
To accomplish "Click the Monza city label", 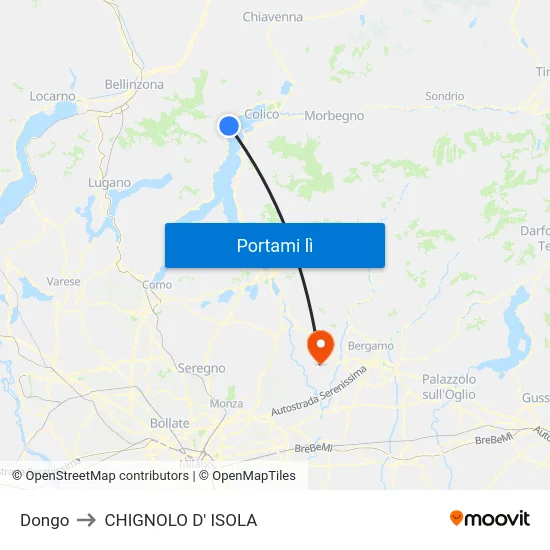I will pos(226,403).
